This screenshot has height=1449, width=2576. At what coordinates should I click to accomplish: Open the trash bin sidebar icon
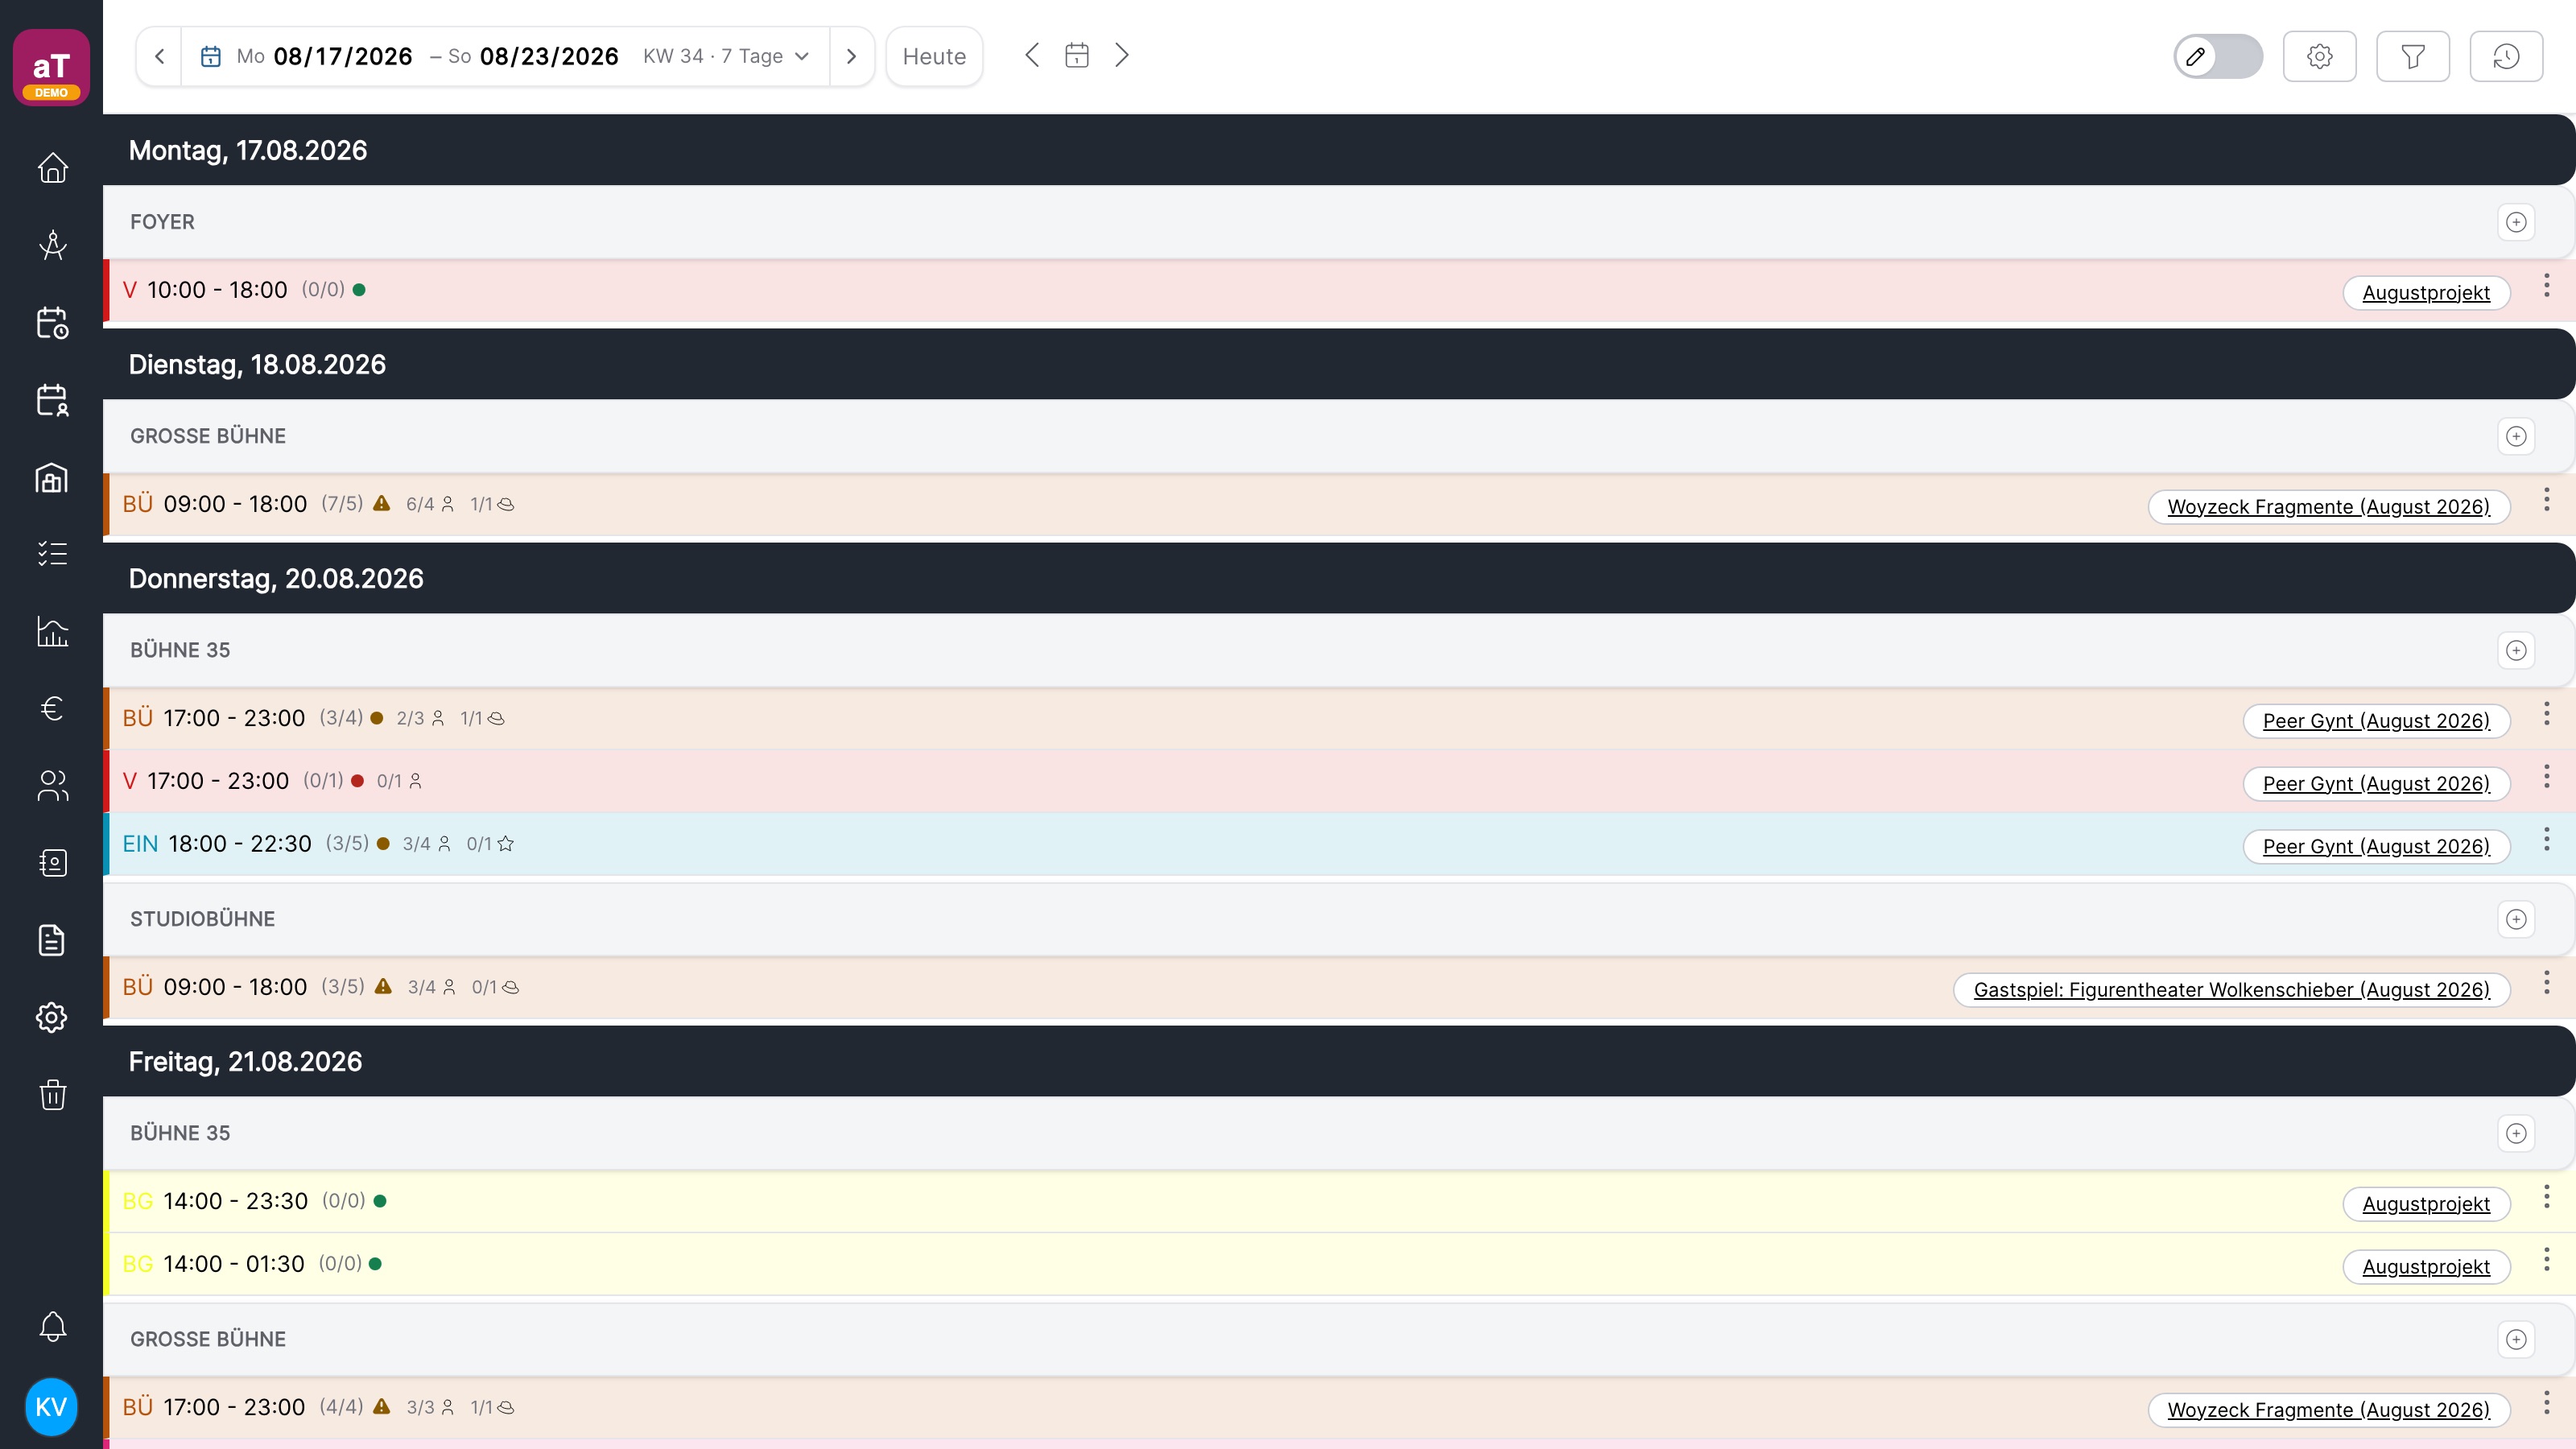click(x=52, y=1094)
